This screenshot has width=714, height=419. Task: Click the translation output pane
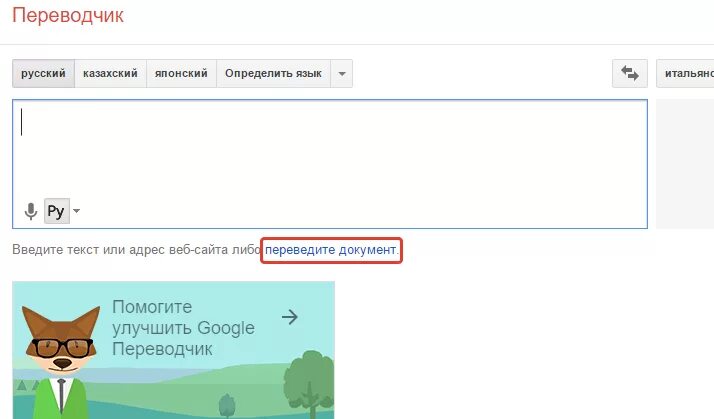click(685, 164)
